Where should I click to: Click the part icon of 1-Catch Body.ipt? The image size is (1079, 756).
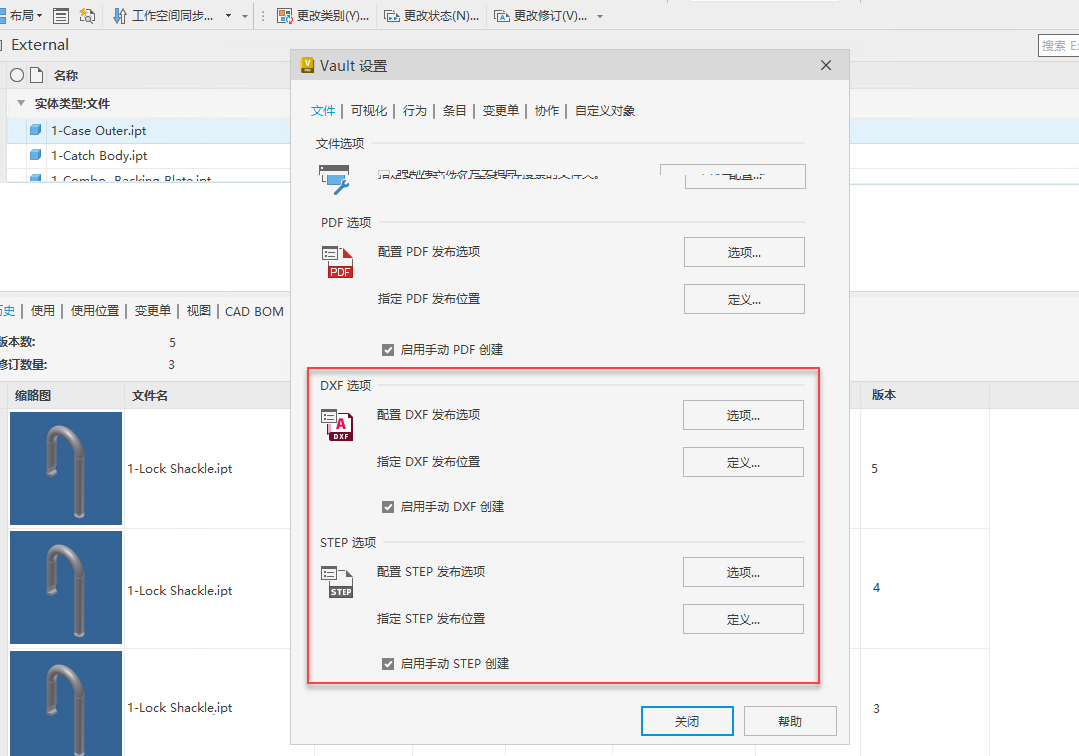(36, 155)
